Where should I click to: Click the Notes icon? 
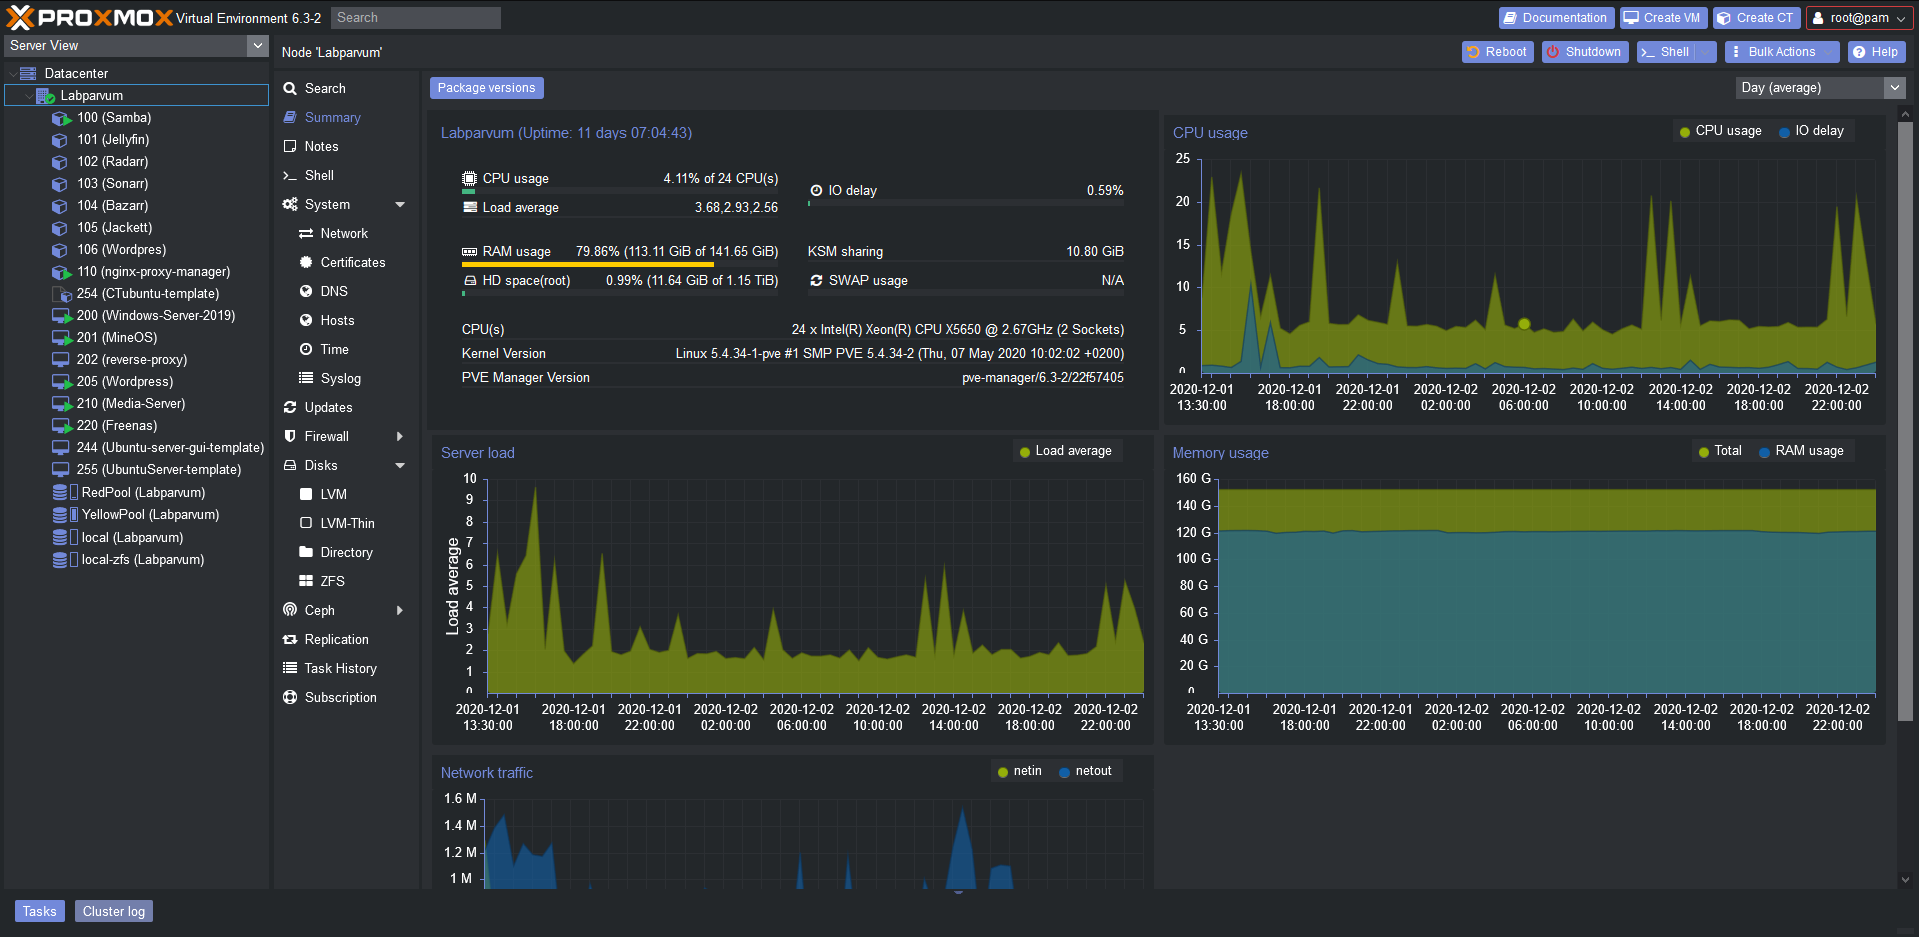click(x=290, y=146)
